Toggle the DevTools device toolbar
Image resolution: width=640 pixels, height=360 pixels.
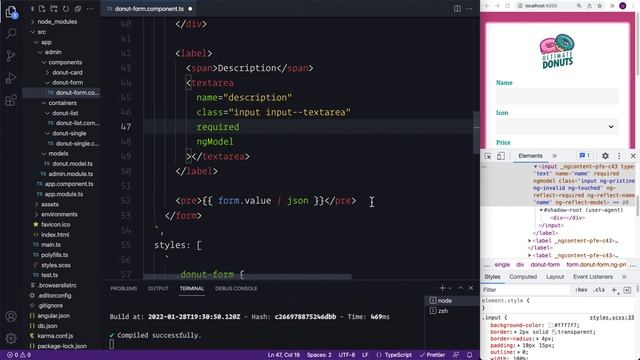click(x=500, y=156)
